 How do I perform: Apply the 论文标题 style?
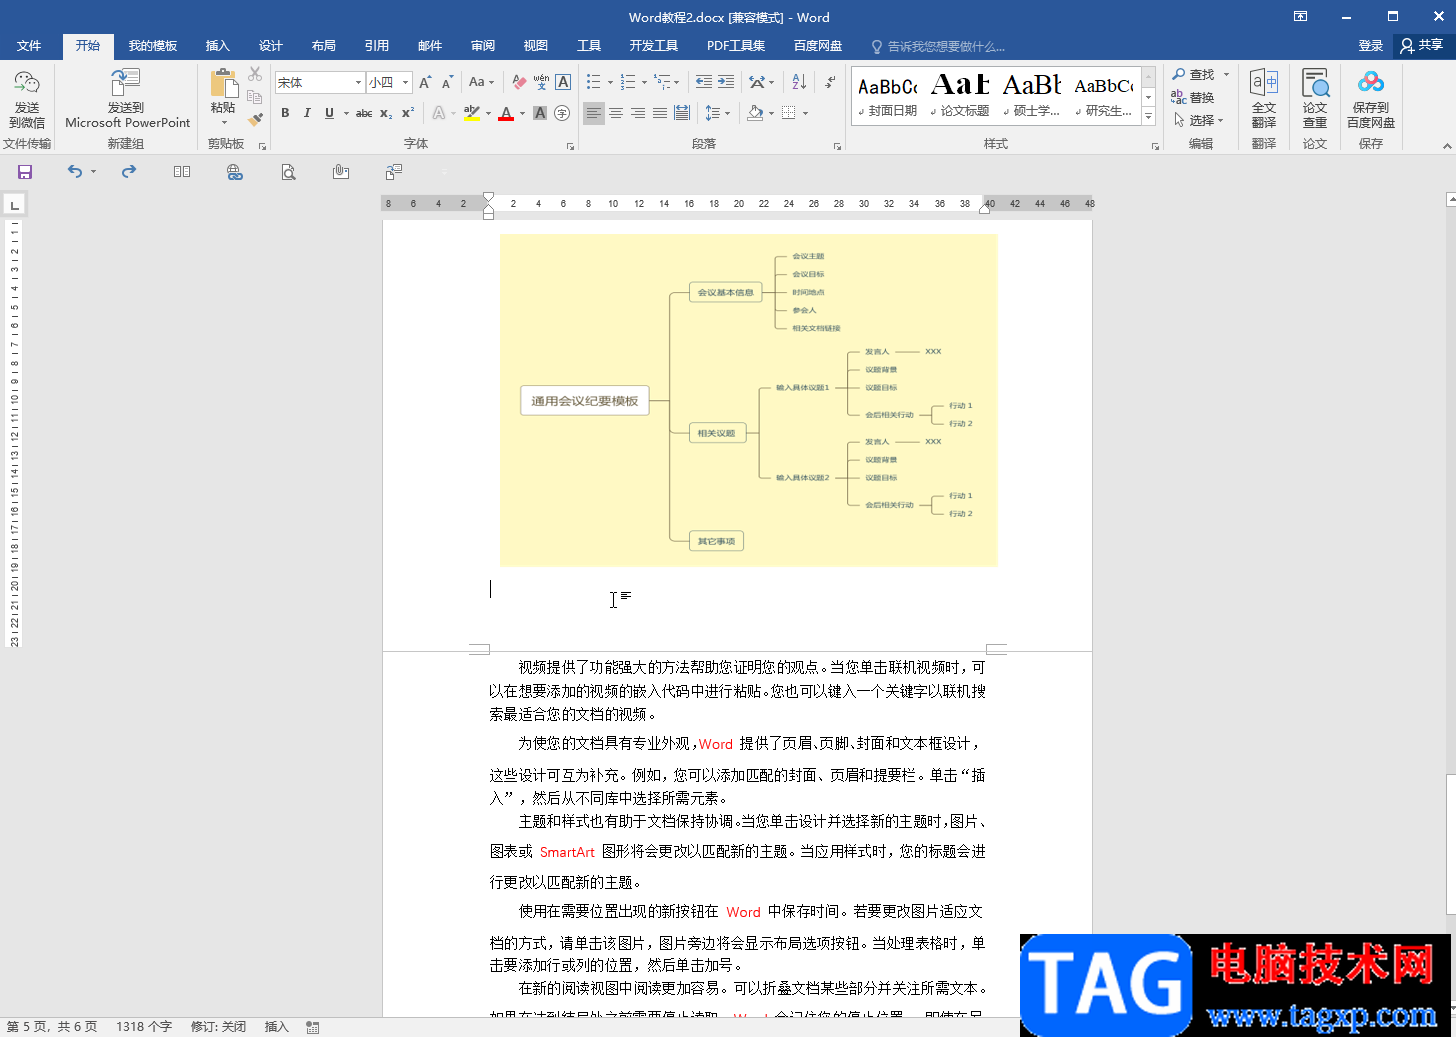coord(960,96)
